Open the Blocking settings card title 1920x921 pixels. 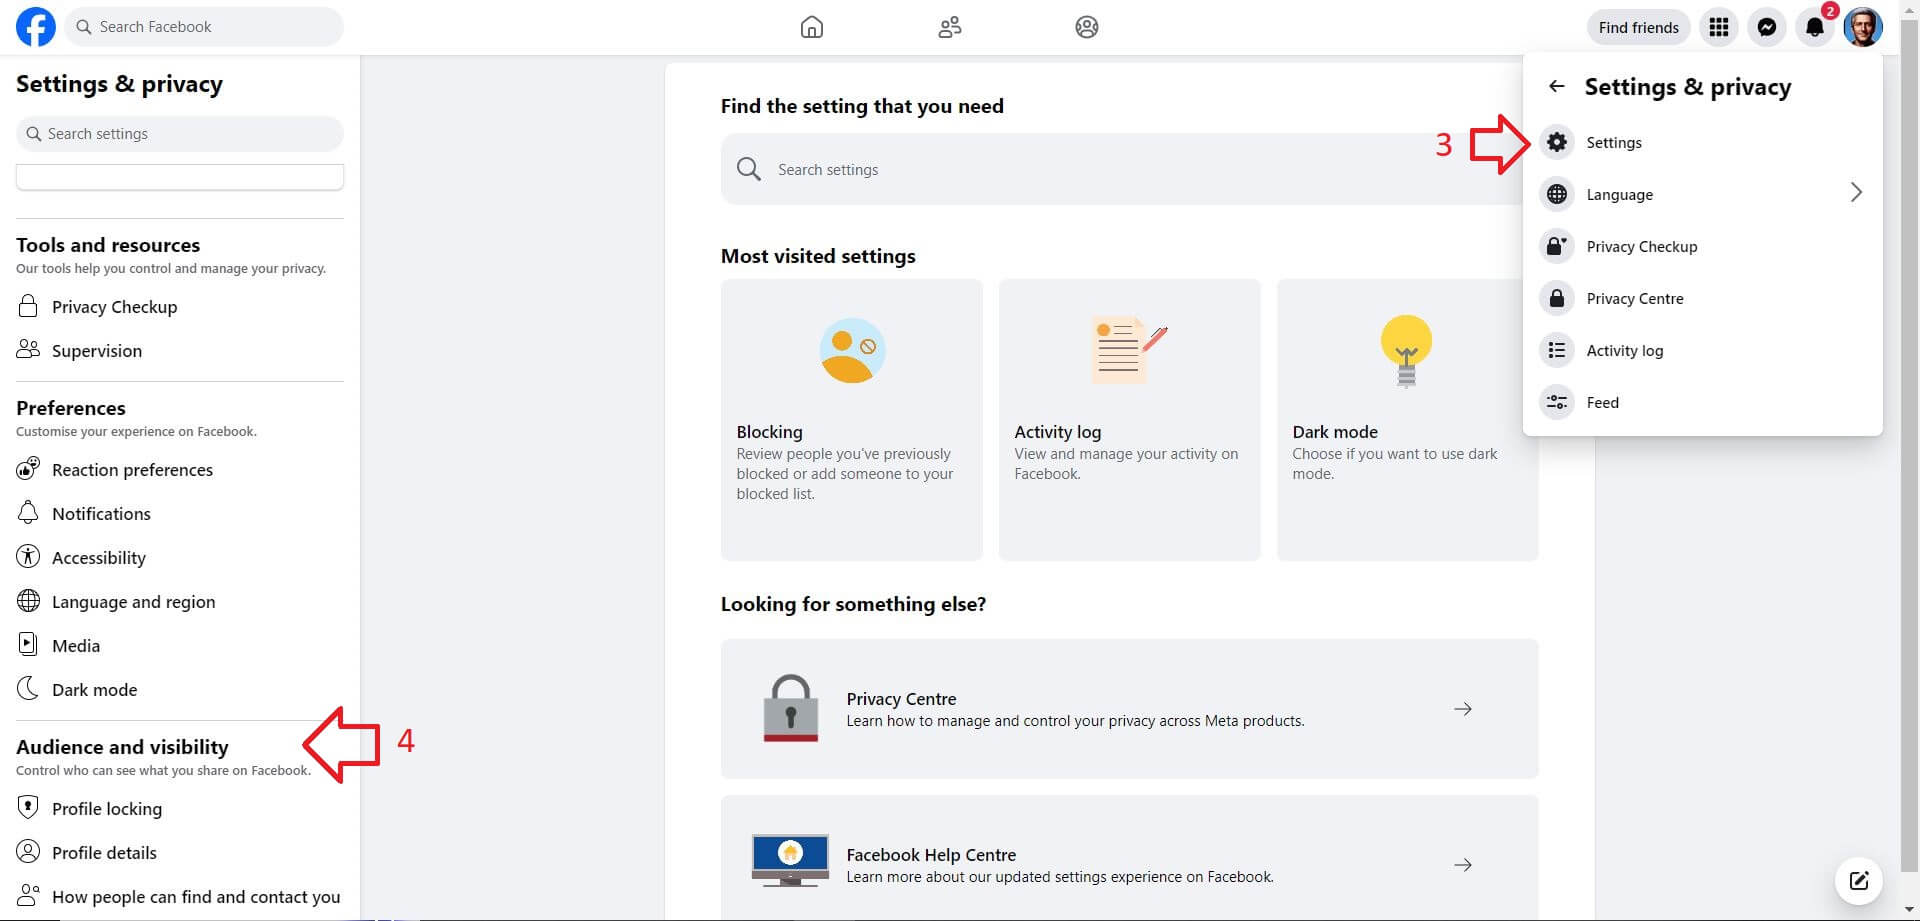tap(769, 432)
